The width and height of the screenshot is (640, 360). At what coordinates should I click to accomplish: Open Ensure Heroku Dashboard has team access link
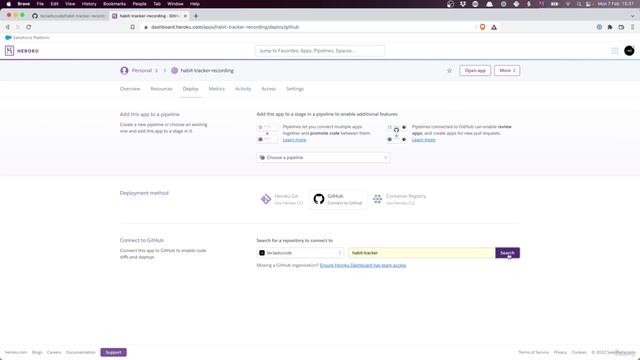pyautogui.click(x=363, y=265)
